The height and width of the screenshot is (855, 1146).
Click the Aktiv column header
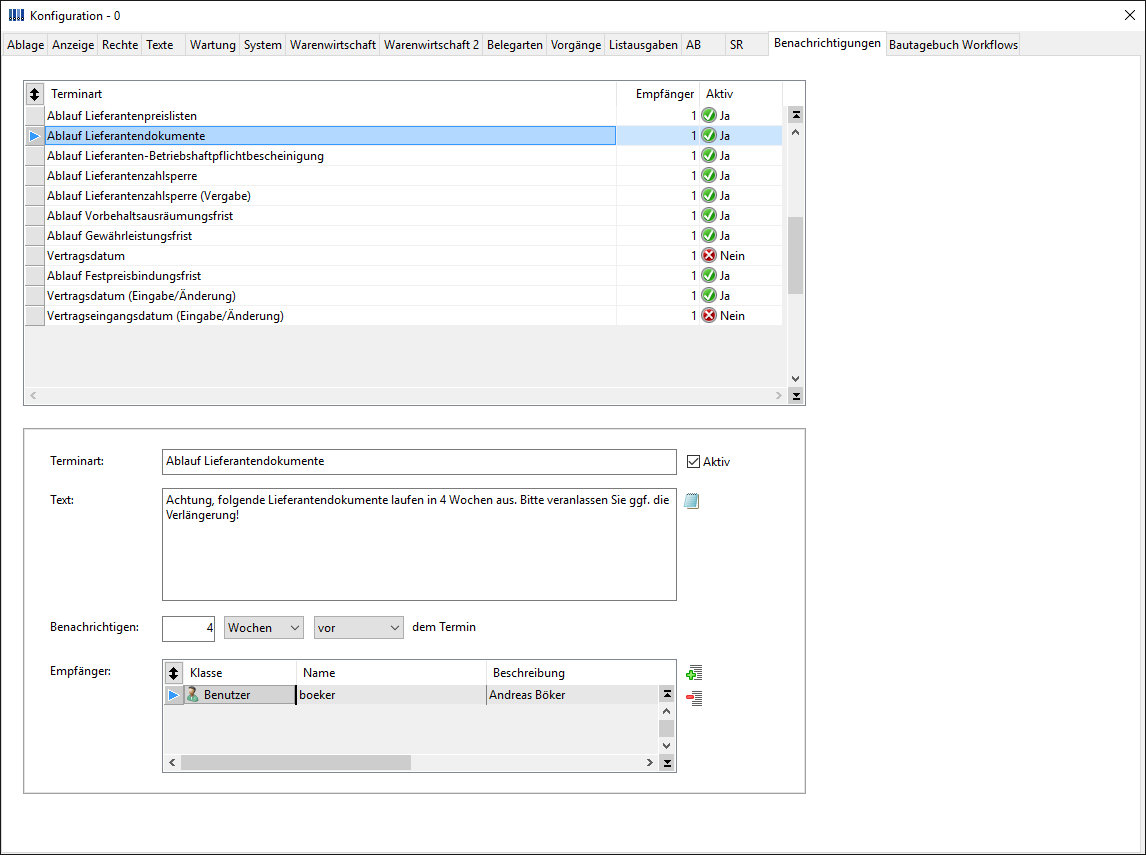click(741, 94)
